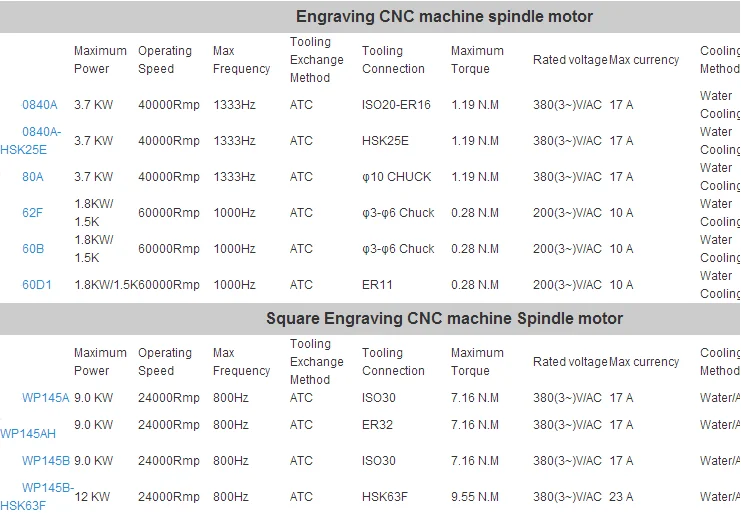Select the ISO20-ER16 tooling connection cell
This screenshot has width=741, height=515.
[396, 105]
